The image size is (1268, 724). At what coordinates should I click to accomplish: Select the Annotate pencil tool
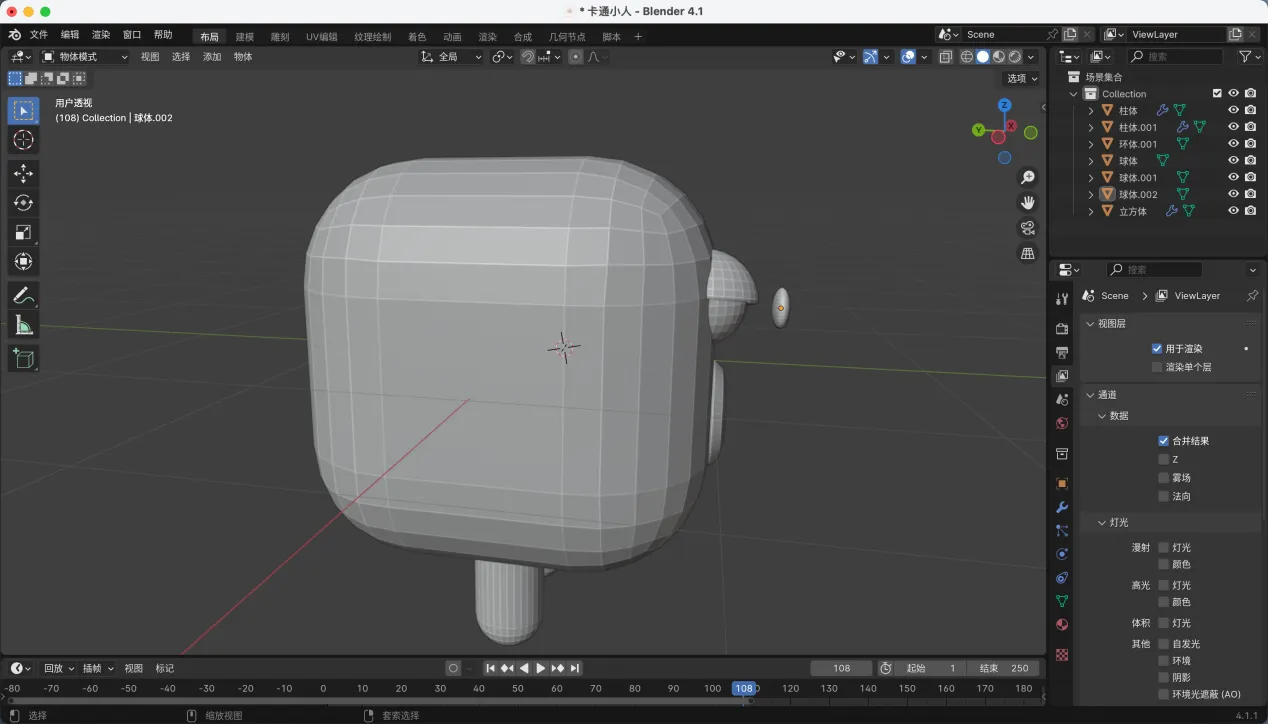click(23, 295)
